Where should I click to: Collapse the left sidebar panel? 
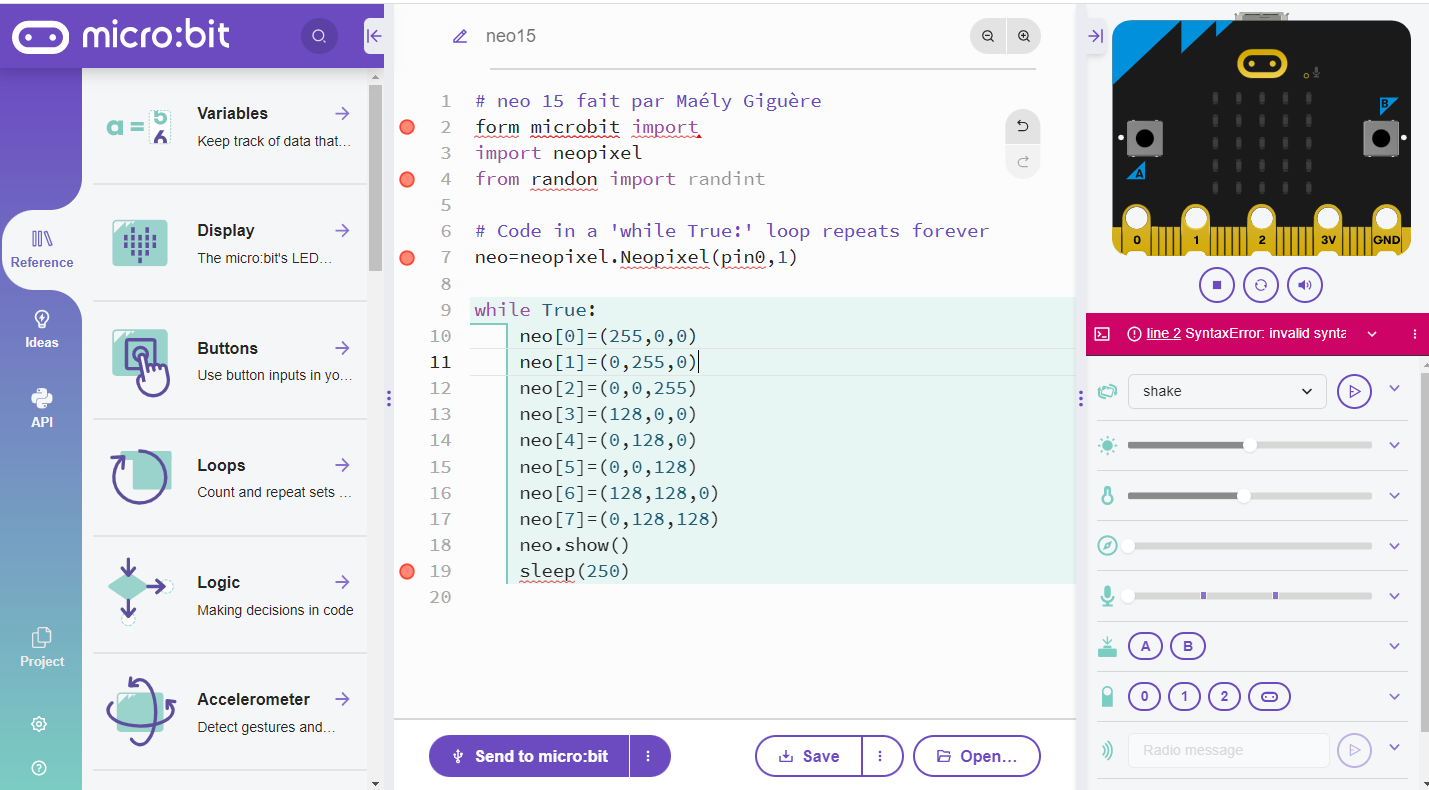pyautogui.click(x=374, y=36)
